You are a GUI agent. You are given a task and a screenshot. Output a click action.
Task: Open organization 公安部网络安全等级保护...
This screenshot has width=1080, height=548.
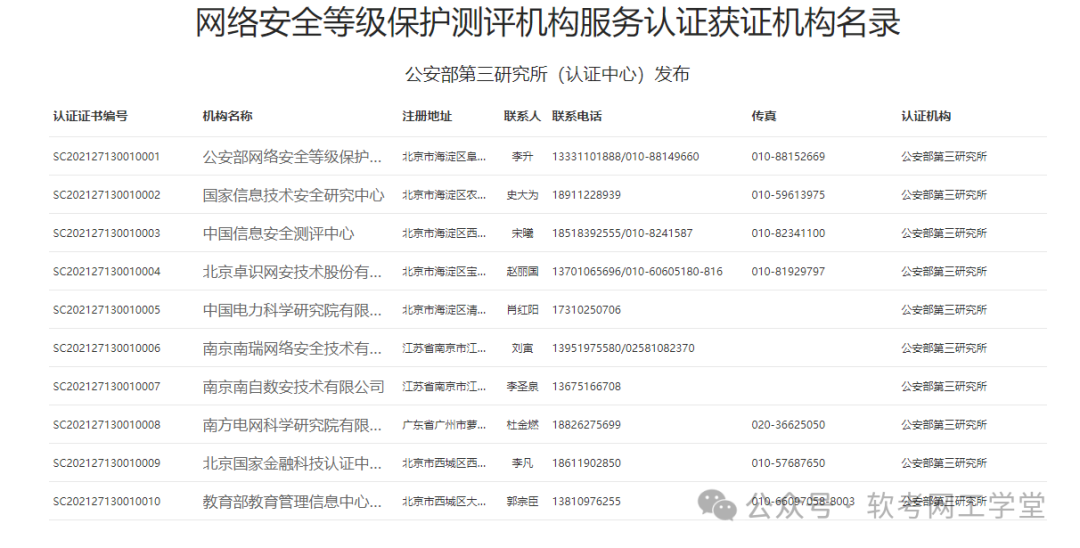tap(292, 157)
